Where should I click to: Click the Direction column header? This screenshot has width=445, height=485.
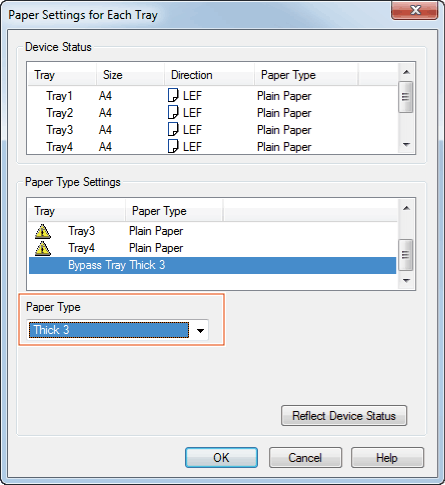210,75
